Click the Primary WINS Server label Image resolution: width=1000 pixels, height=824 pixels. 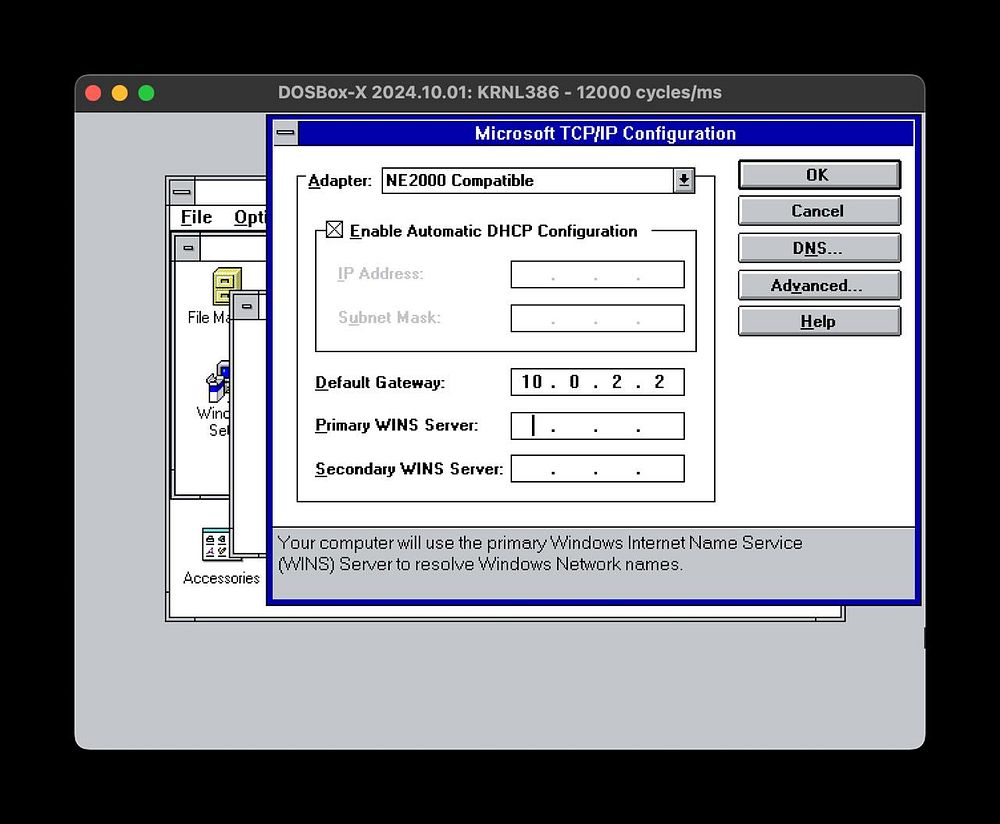[397, 425]
